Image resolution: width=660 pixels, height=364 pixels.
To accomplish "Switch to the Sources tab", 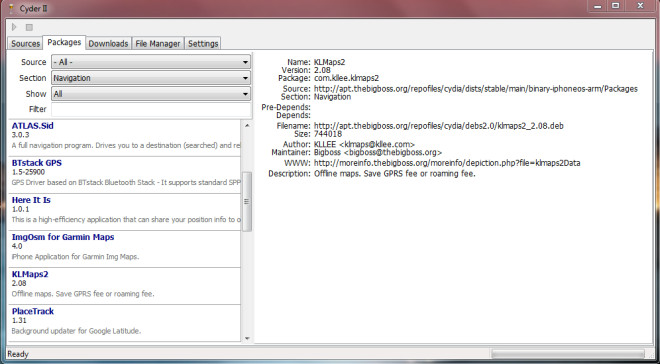I will [x=25, y=43].
